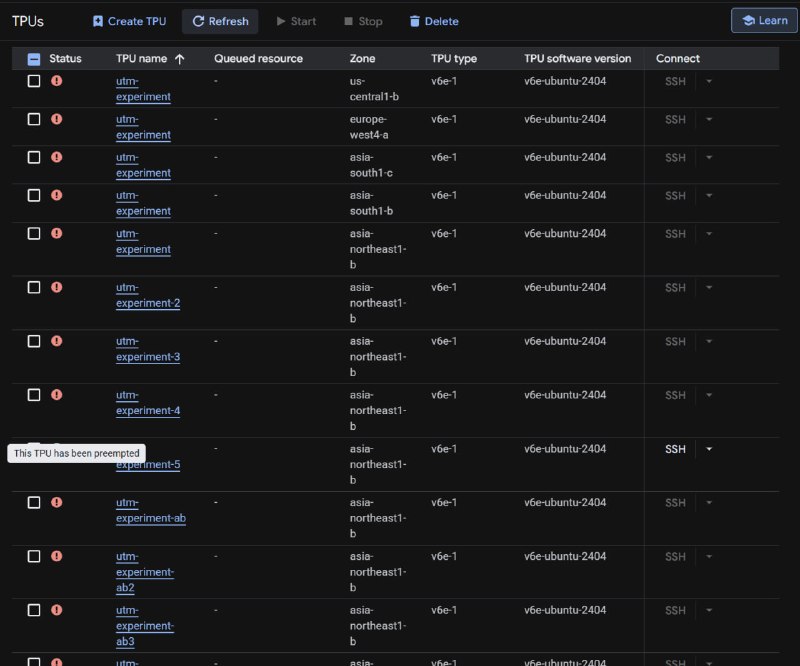800x666 pixels.
Task: Click the Start play icon
Action: [281, 21]
